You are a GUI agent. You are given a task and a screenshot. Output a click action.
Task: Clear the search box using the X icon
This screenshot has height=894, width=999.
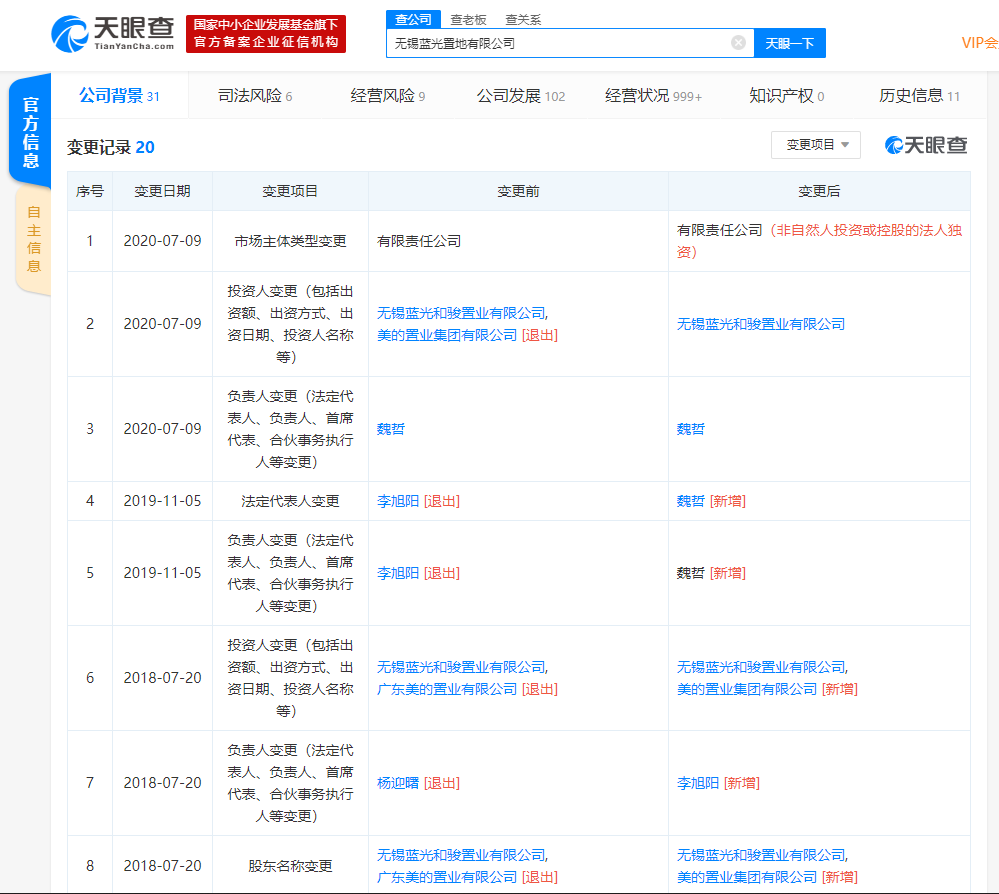tap(738, 43)
